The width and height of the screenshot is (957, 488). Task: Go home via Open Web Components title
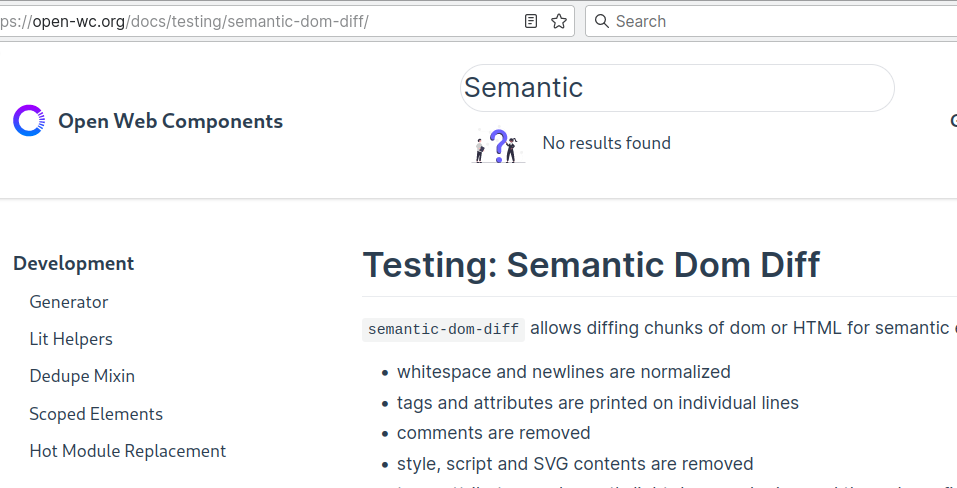[x=170, y=121]
